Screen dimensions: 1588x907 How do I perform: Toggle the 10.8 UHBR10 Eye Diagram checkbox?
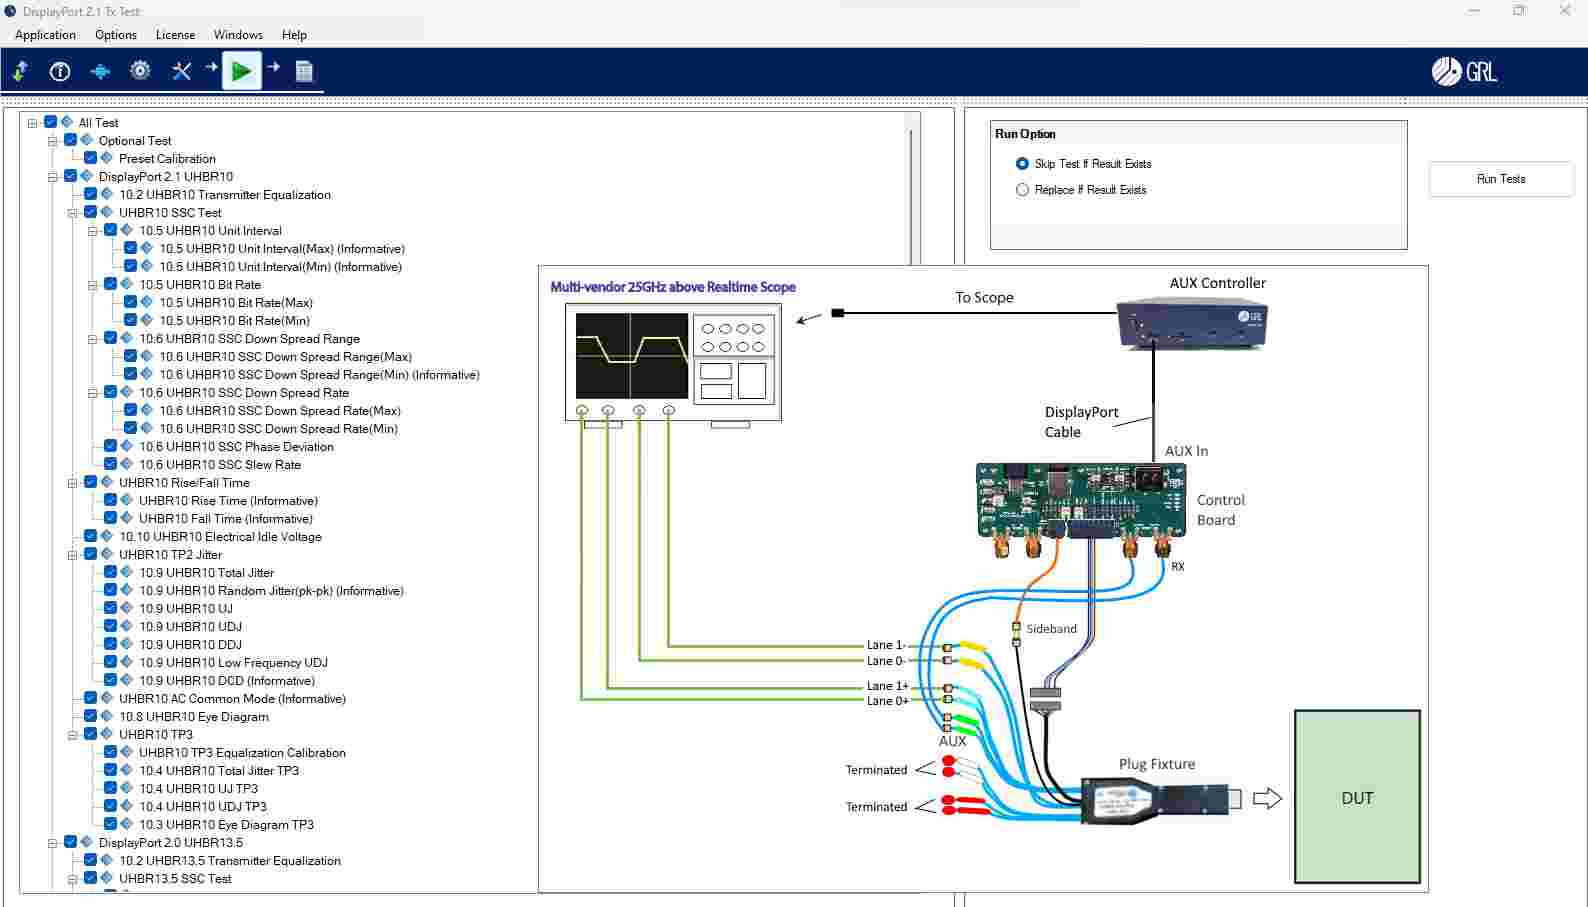[x=91, y=716]
